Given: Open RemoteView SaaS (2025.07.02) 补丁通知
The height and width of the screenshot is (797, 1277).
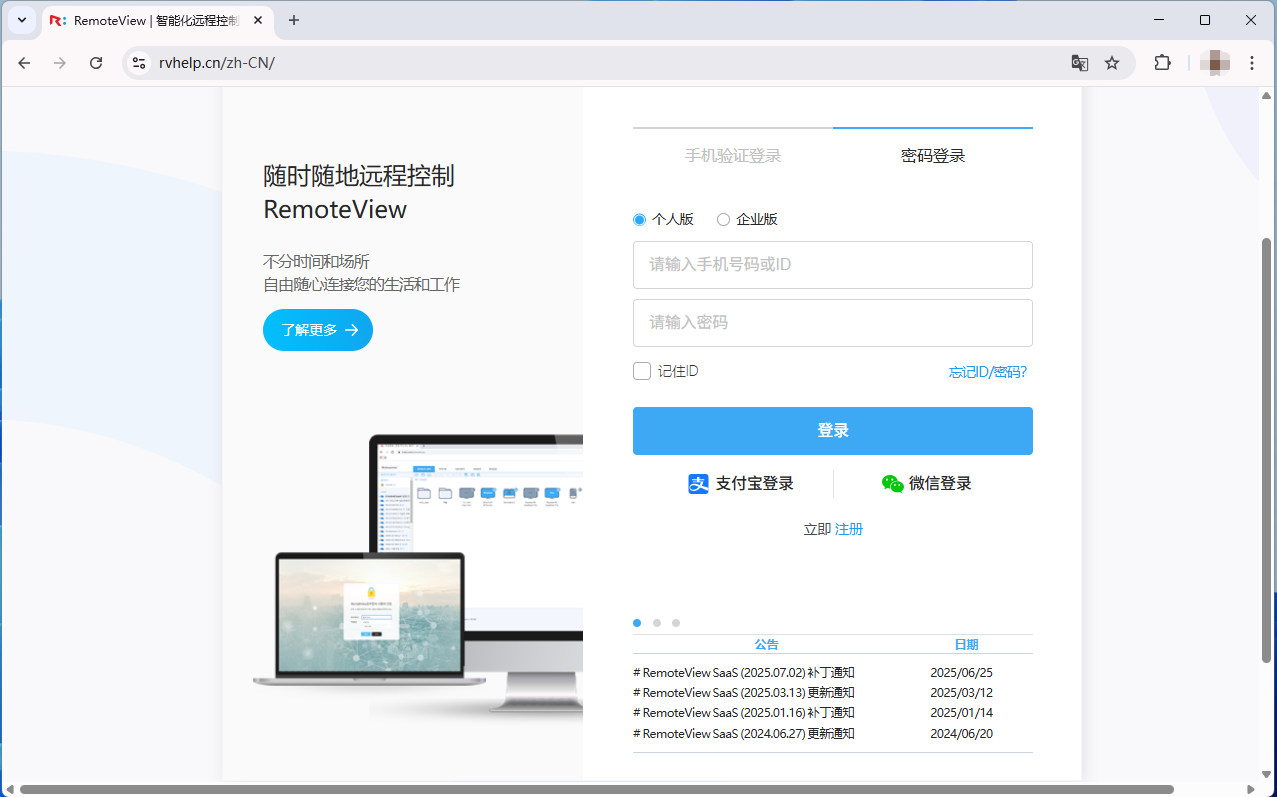Looking at the screenshot, I should (744, 673).
